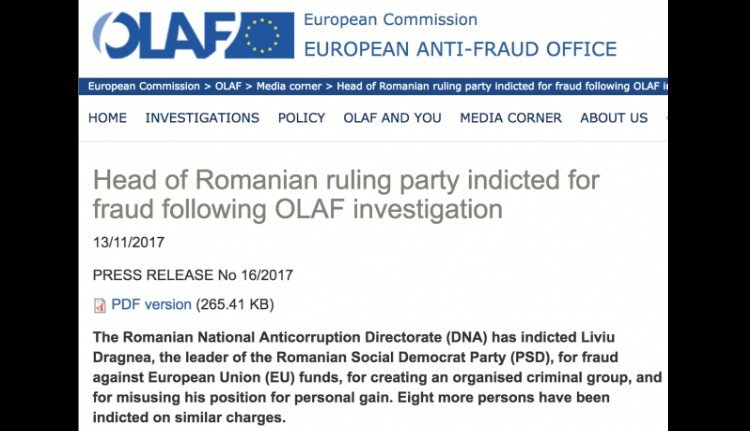
Task: Click the European Commission header text
Action: pyautogui.click(x=390, y=20)
